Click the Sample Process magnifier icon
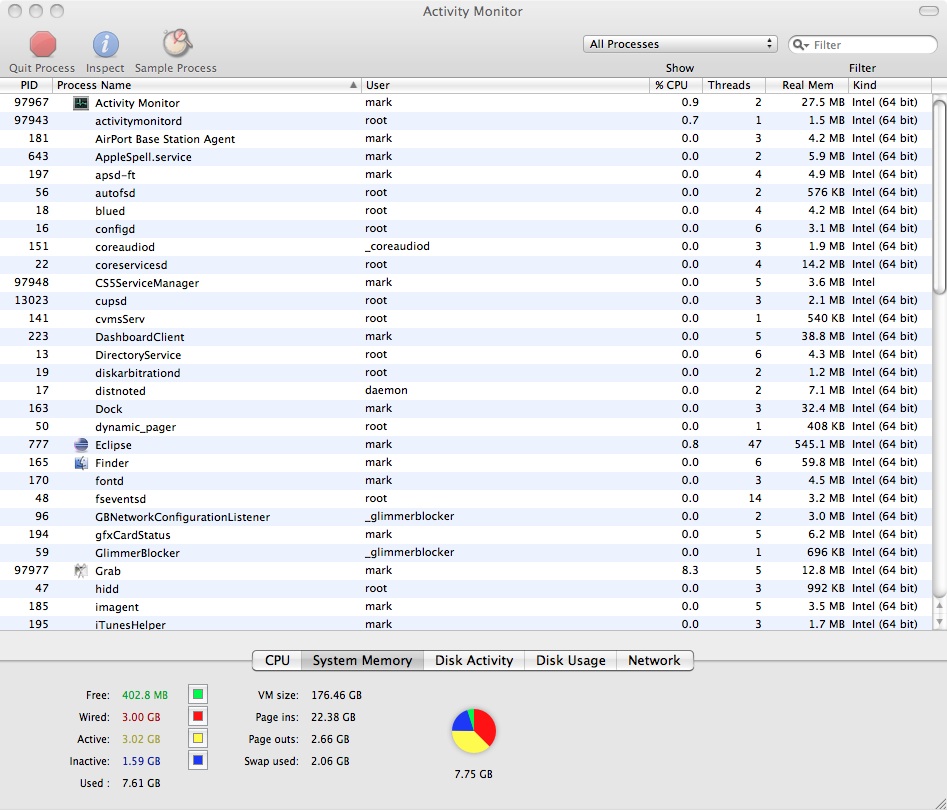 (x=176, y=43)
